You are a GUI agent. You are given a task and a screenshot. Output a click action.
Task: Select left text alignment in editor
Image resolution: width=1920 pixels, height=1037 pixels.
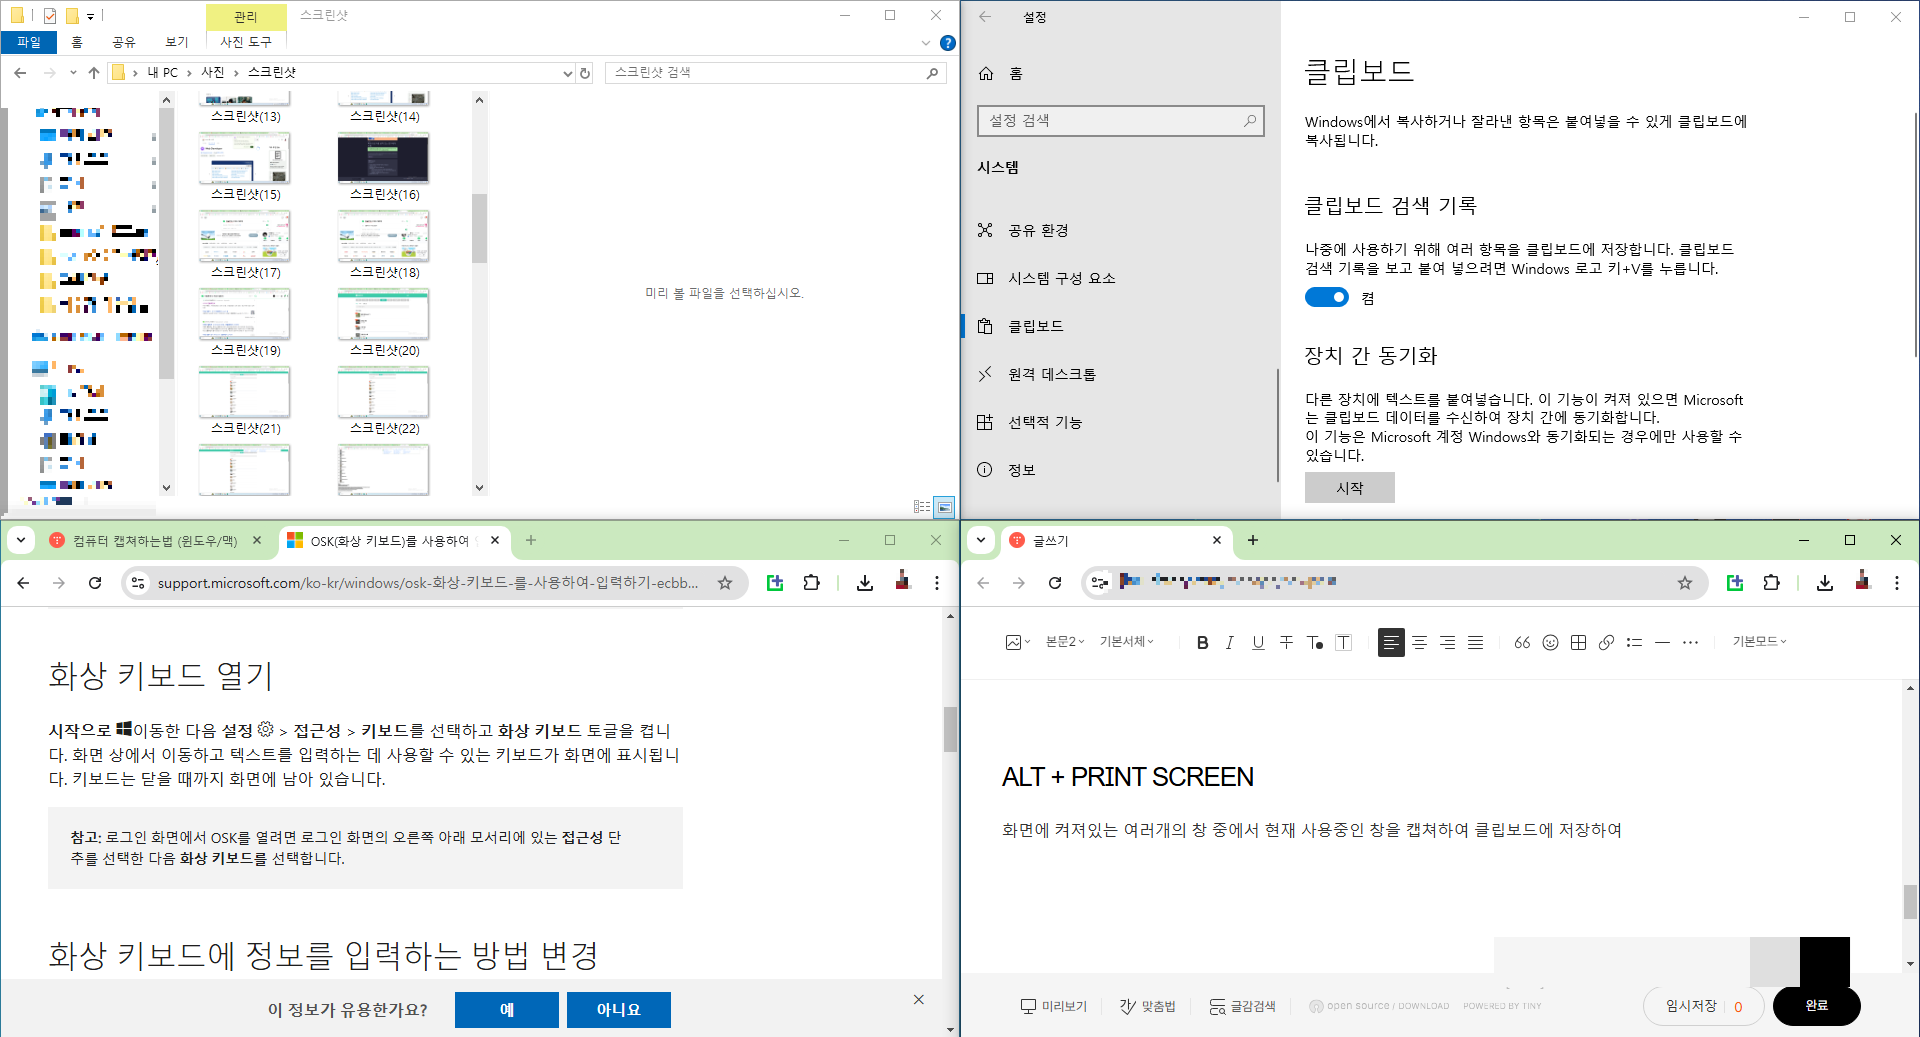point(1391,642)
